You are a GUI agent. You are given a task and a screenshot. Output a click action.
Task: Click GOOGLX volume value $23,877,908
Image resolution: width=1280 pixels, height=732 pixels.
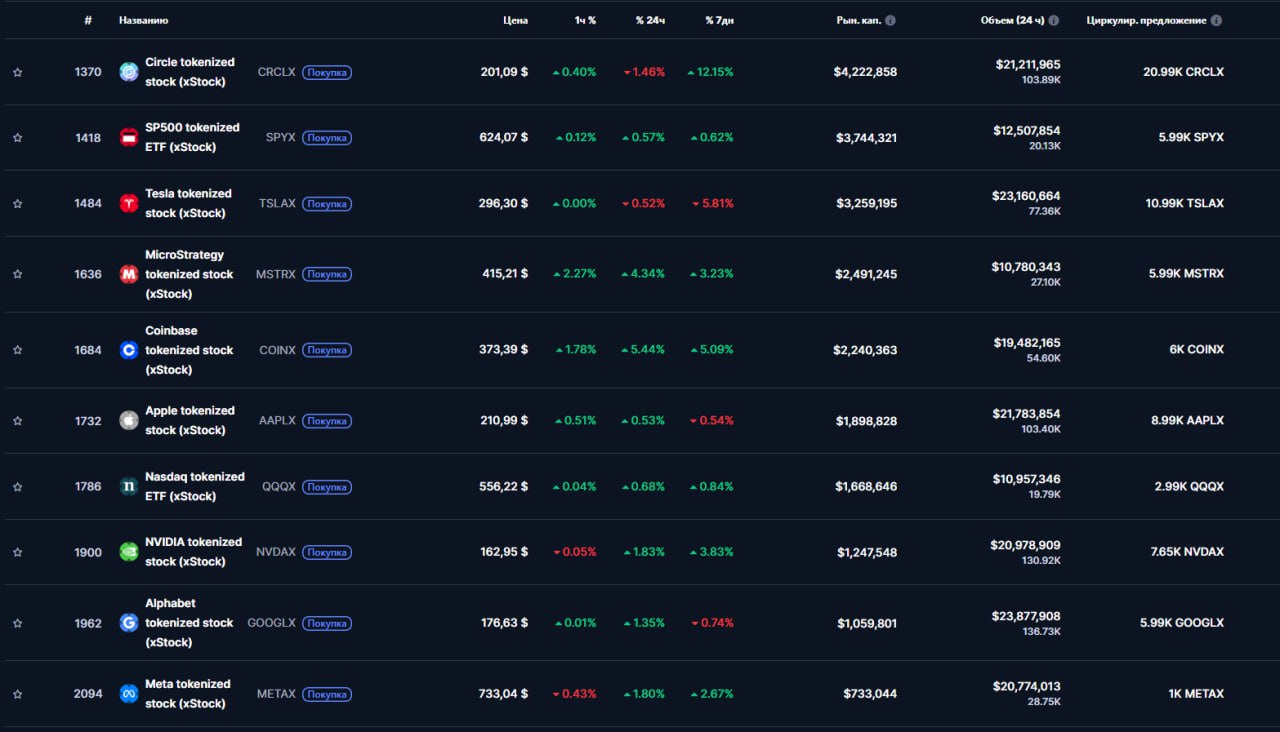pos(1028,616)
